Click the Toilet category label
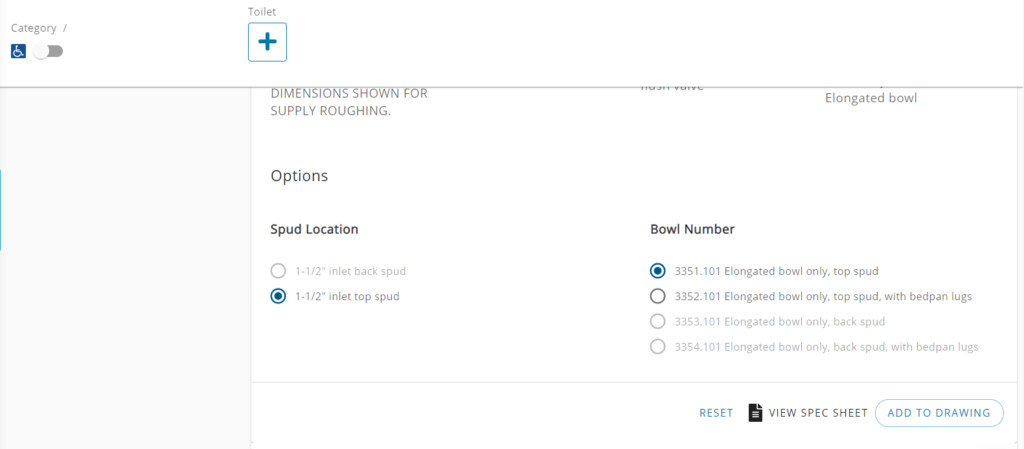Image resolution: width=1024 pixels, height=449 pixels. tap(262, 12)
